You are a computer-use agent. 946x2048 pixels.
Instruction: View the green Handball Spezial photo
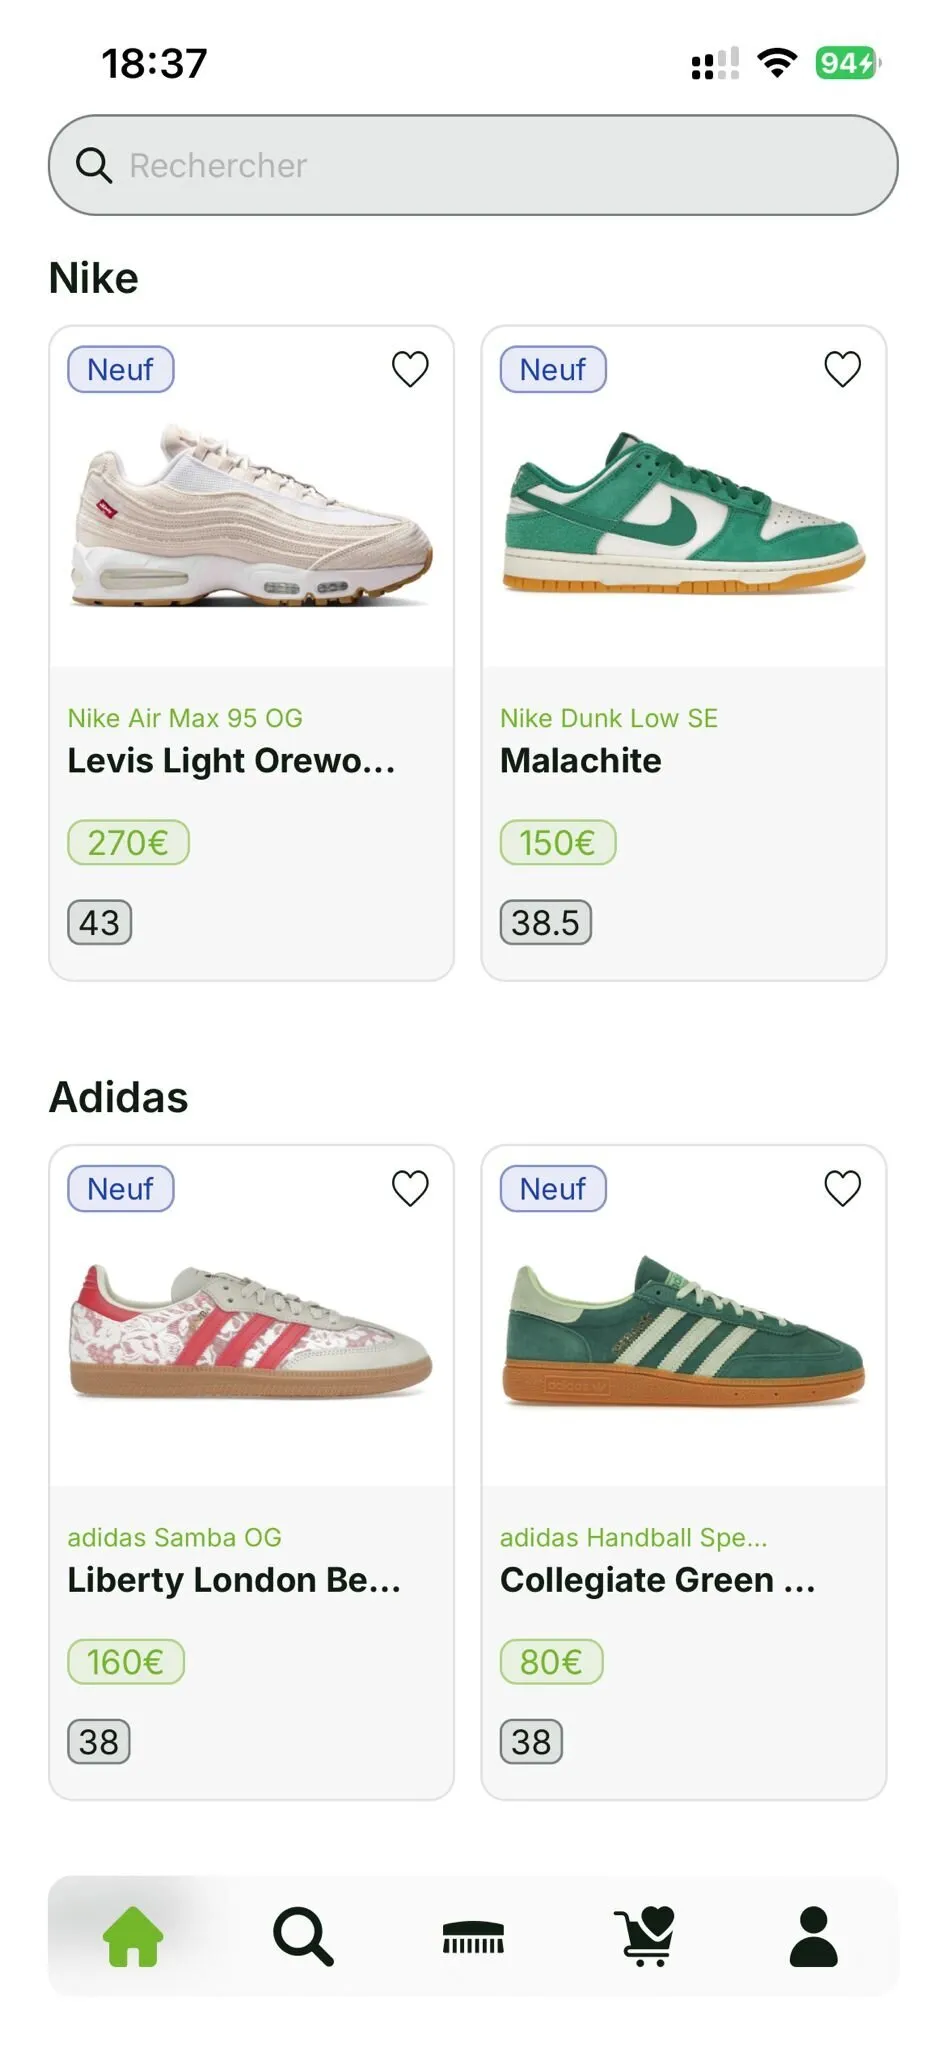[684, 1332]
